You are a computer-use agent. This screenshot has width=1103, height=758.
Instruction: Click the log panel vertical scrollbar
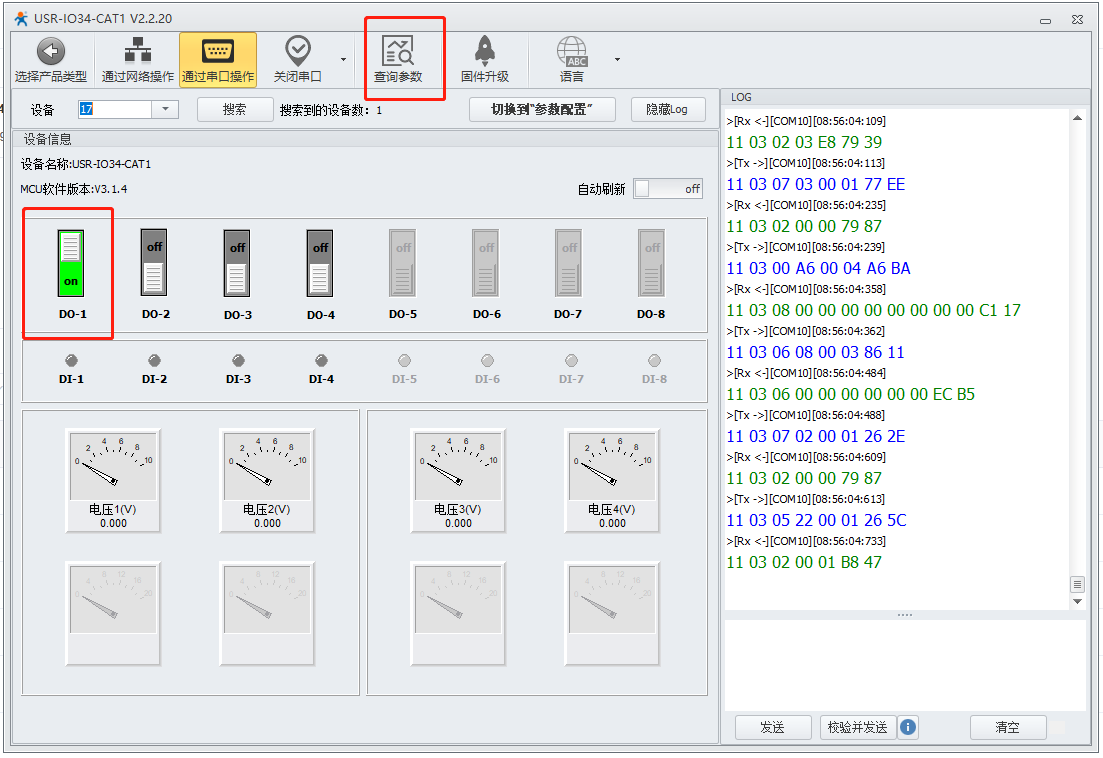tap(1077, 350)
